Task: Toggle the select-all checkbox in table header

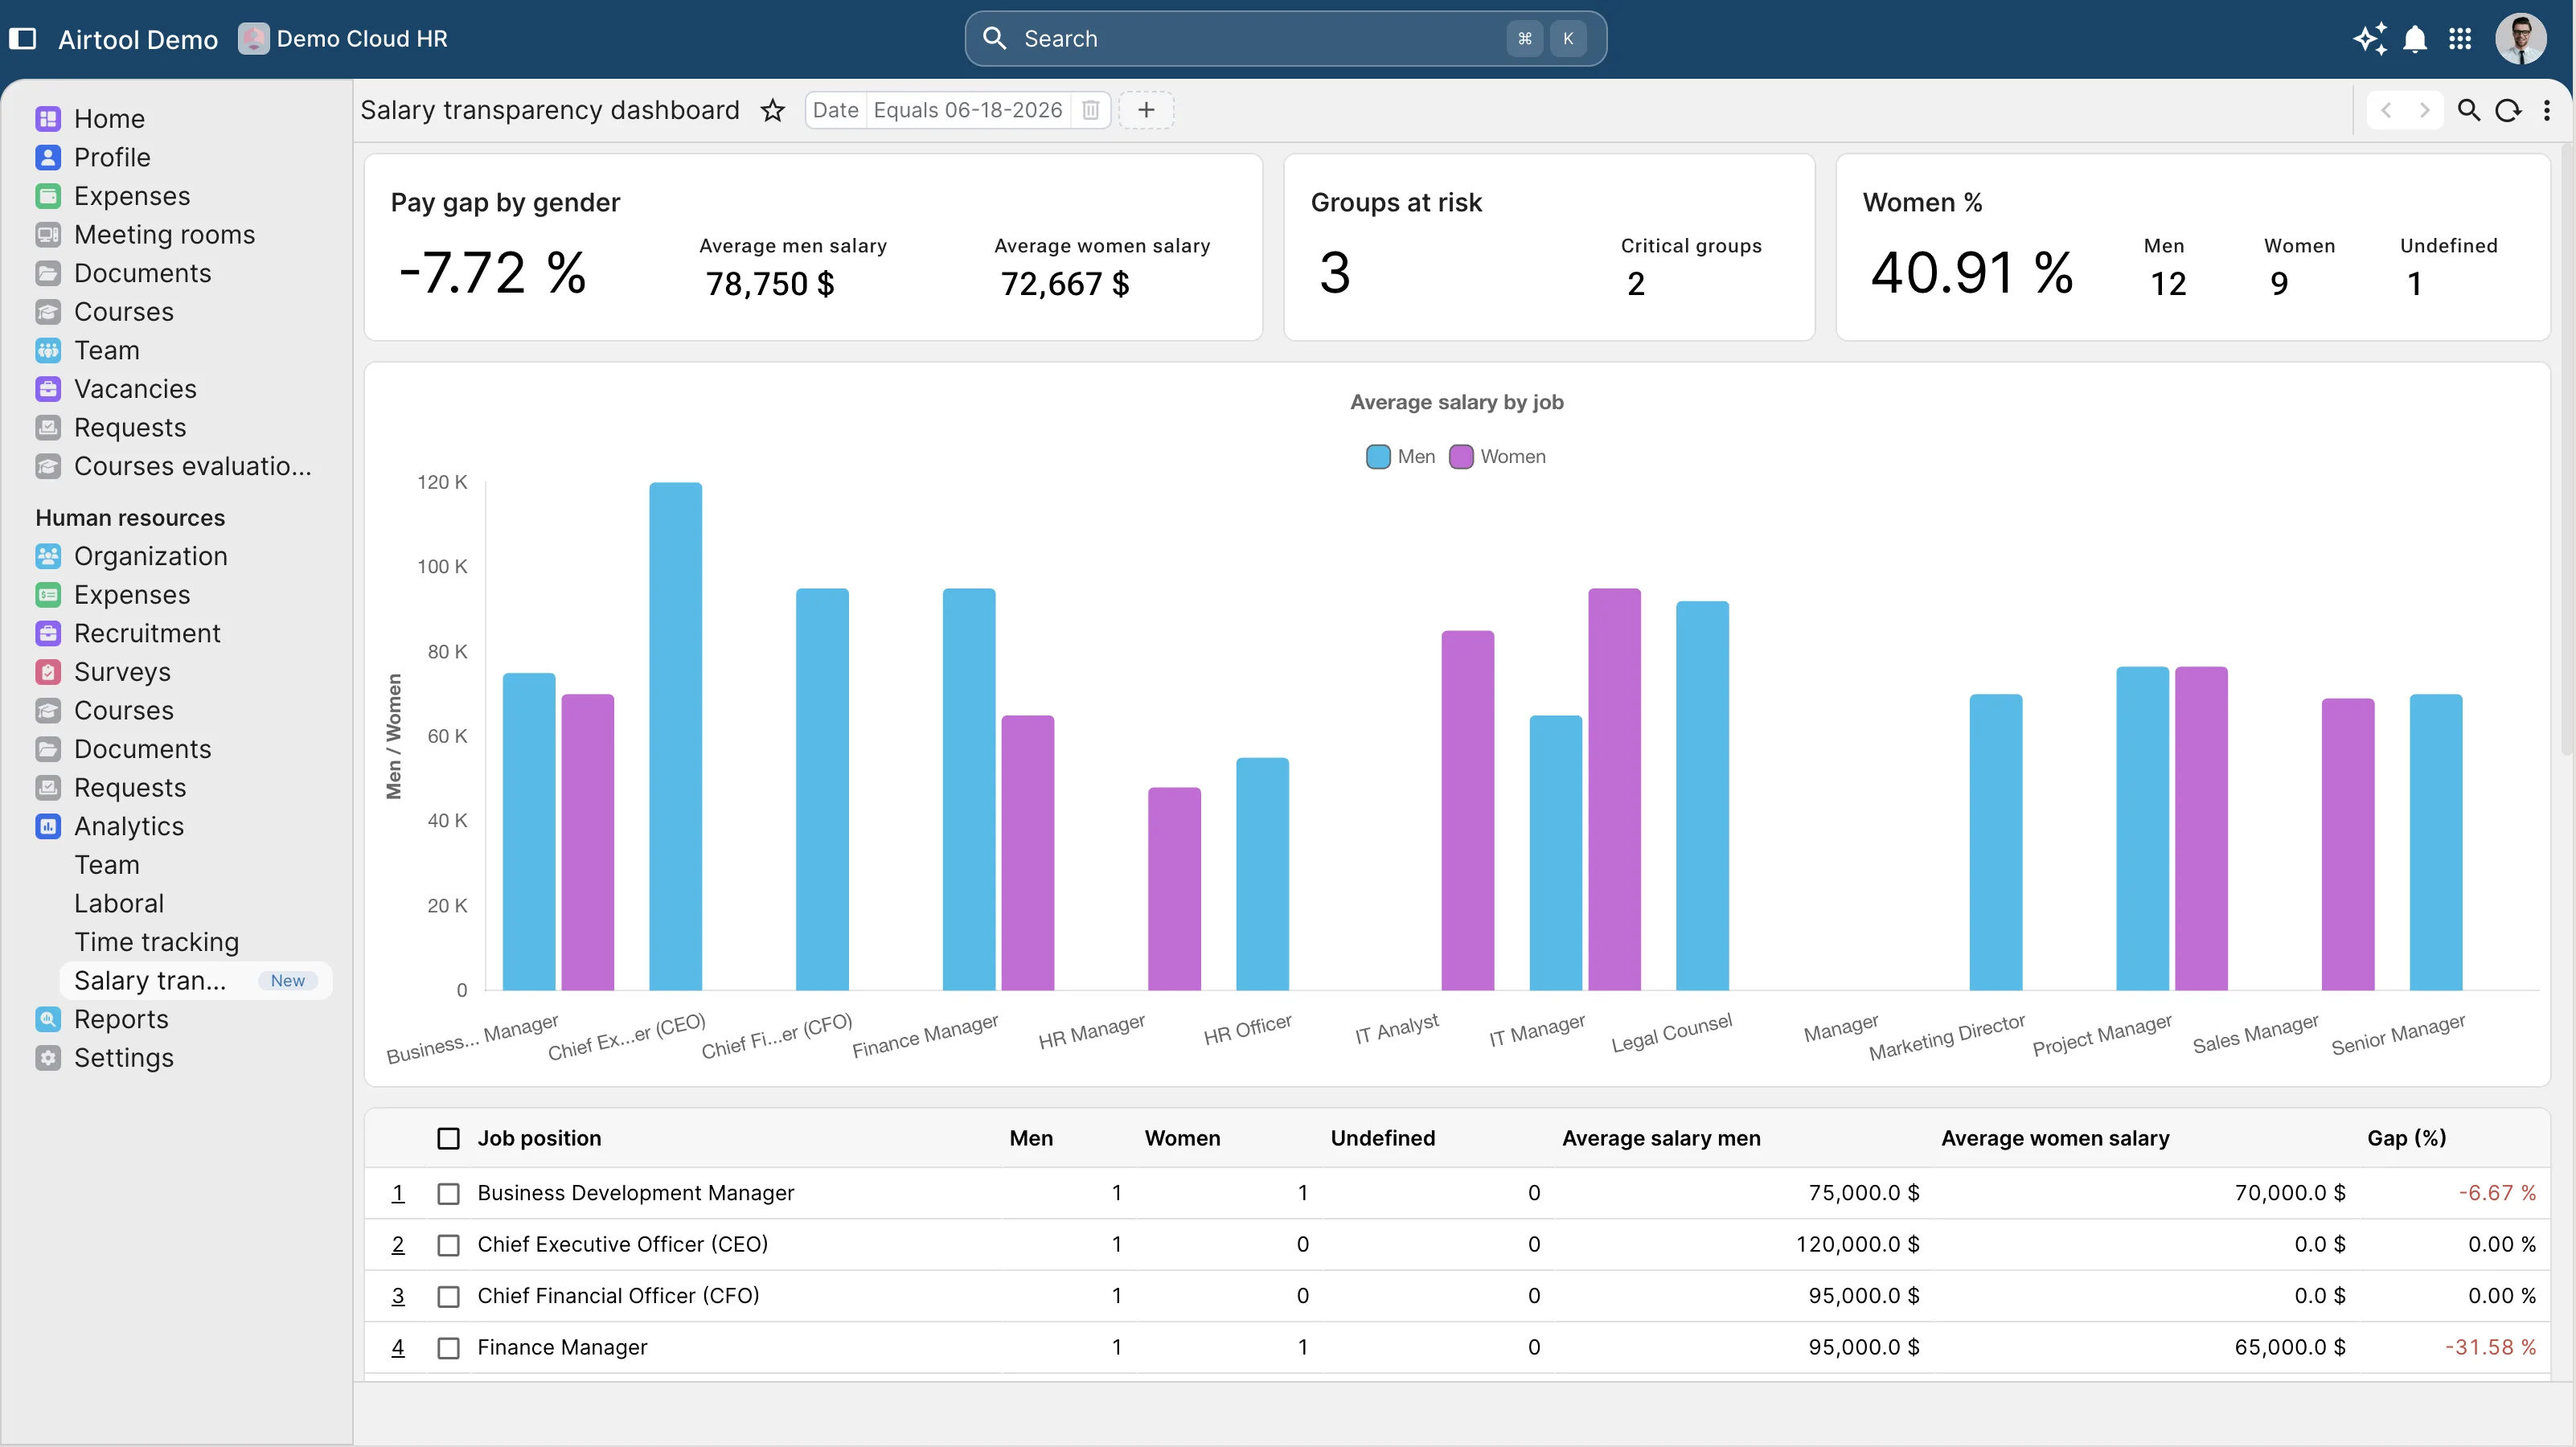Action: [449, 1138]
